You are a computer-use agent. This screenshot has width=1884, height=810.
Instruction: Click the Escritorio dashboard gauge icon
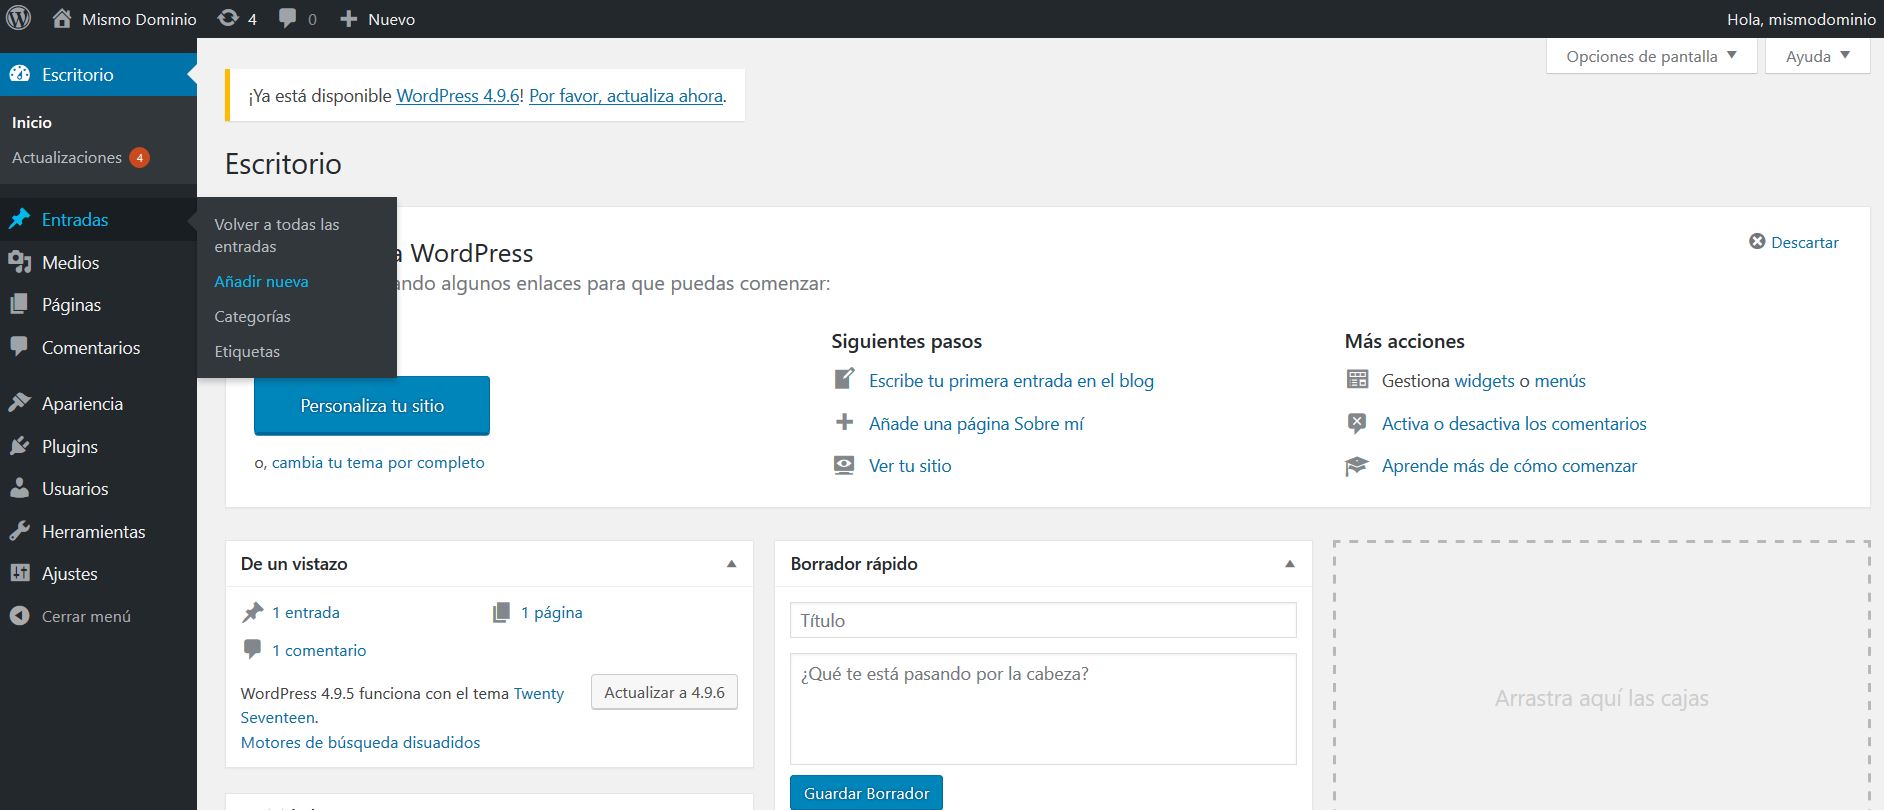[19, 74]
